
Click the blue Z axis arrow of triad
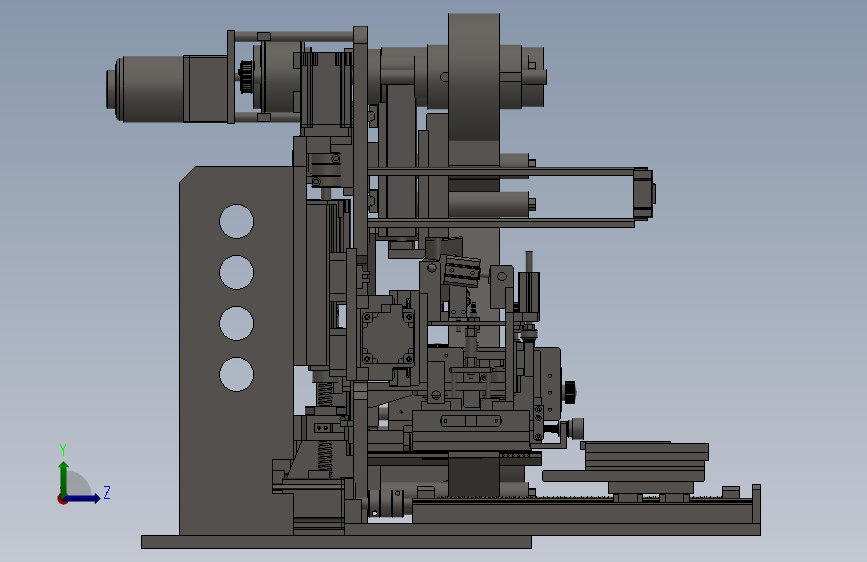(84, 498)
